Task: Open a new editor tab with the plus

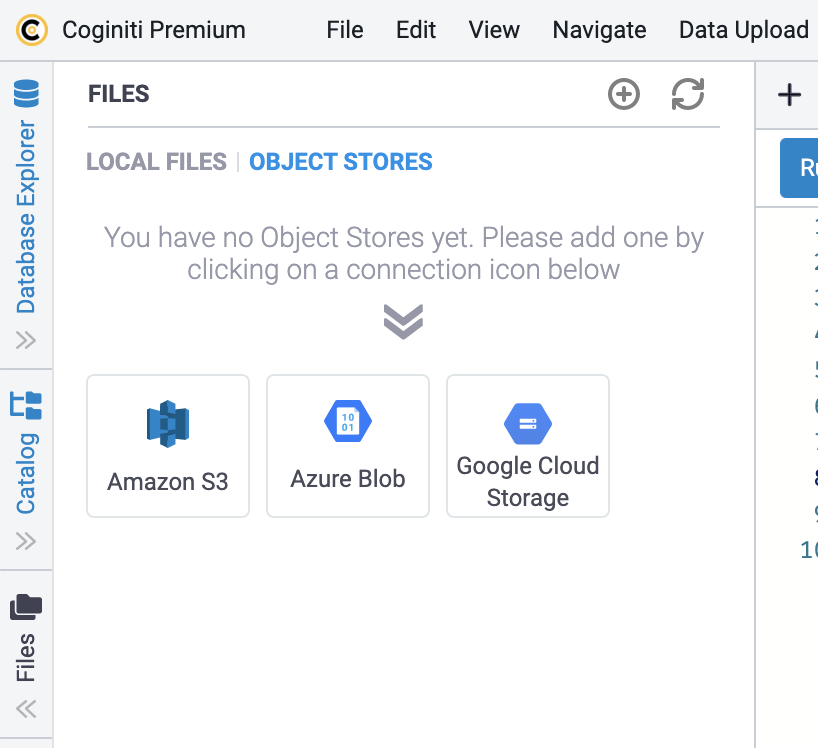Action: (788, 94)
